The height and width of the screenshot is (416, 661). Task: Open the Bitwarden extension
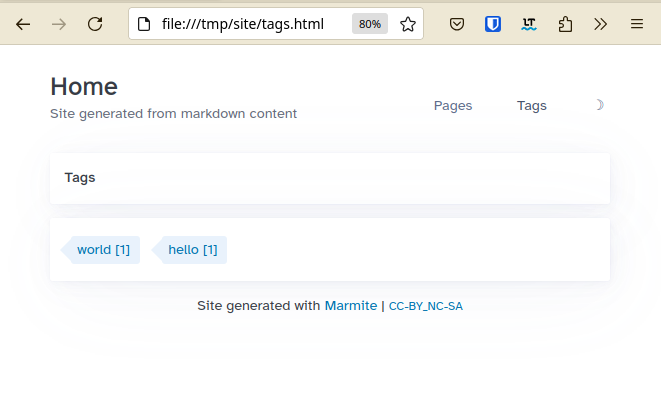pyautogui.click(x=493, y=24)
